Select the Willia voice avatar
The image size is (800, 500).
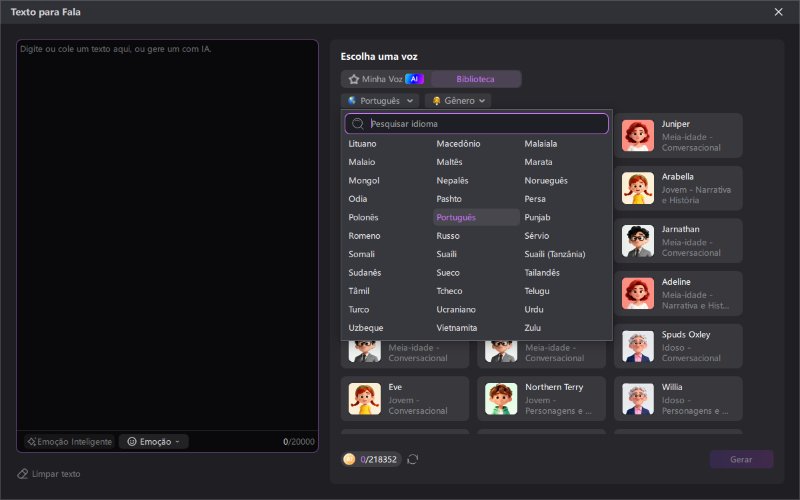point(638,398)
